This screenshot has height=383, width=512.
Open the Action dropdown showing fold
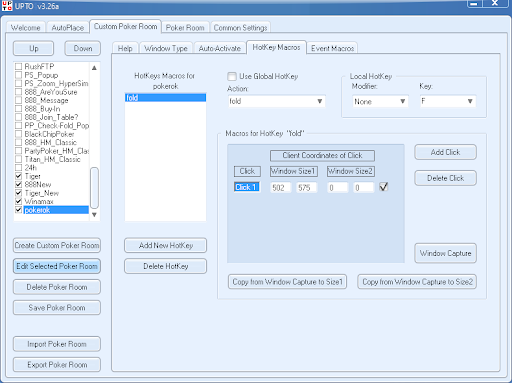tap(276, 101)
